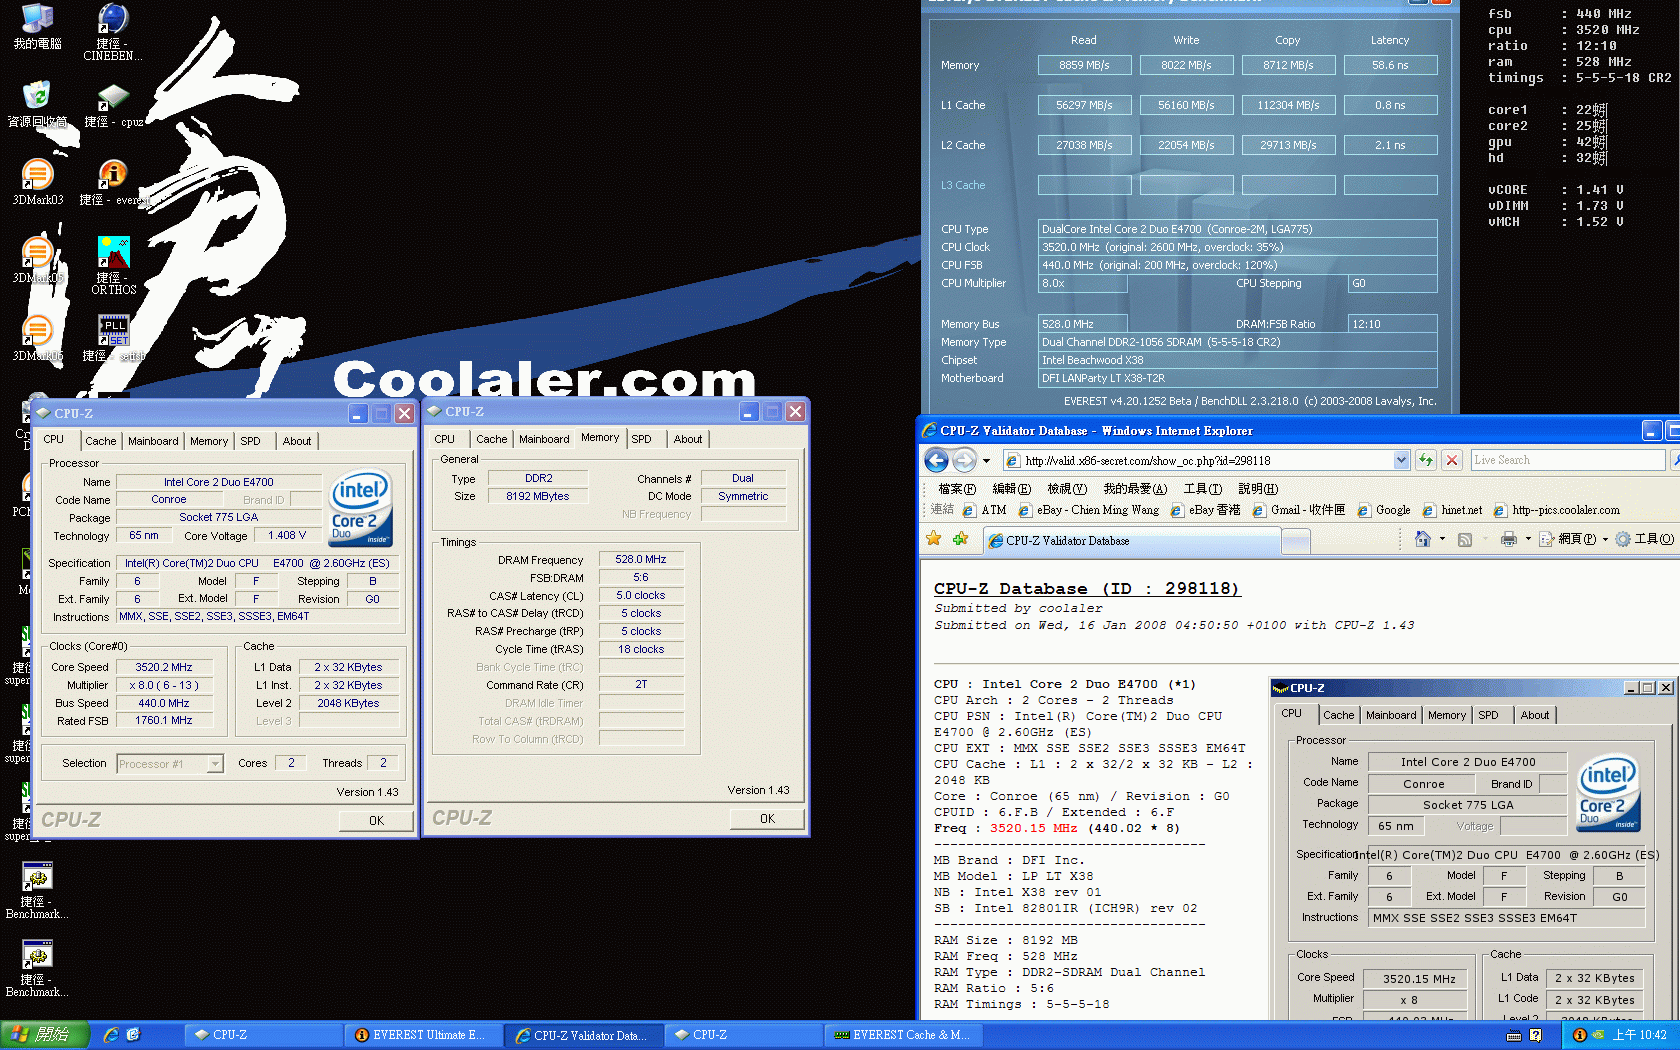Click the IE stop loading red X

1452,460
